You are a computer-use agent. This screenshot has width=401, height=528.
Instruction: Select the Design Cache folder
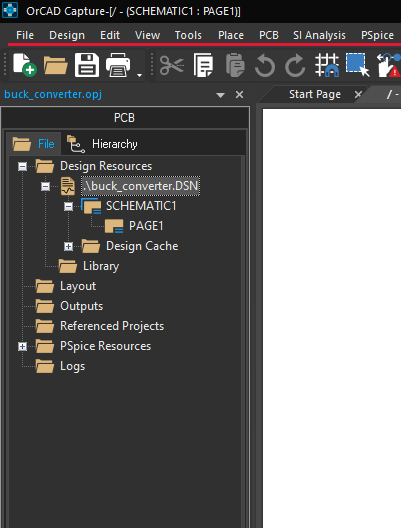coord(142,246)
